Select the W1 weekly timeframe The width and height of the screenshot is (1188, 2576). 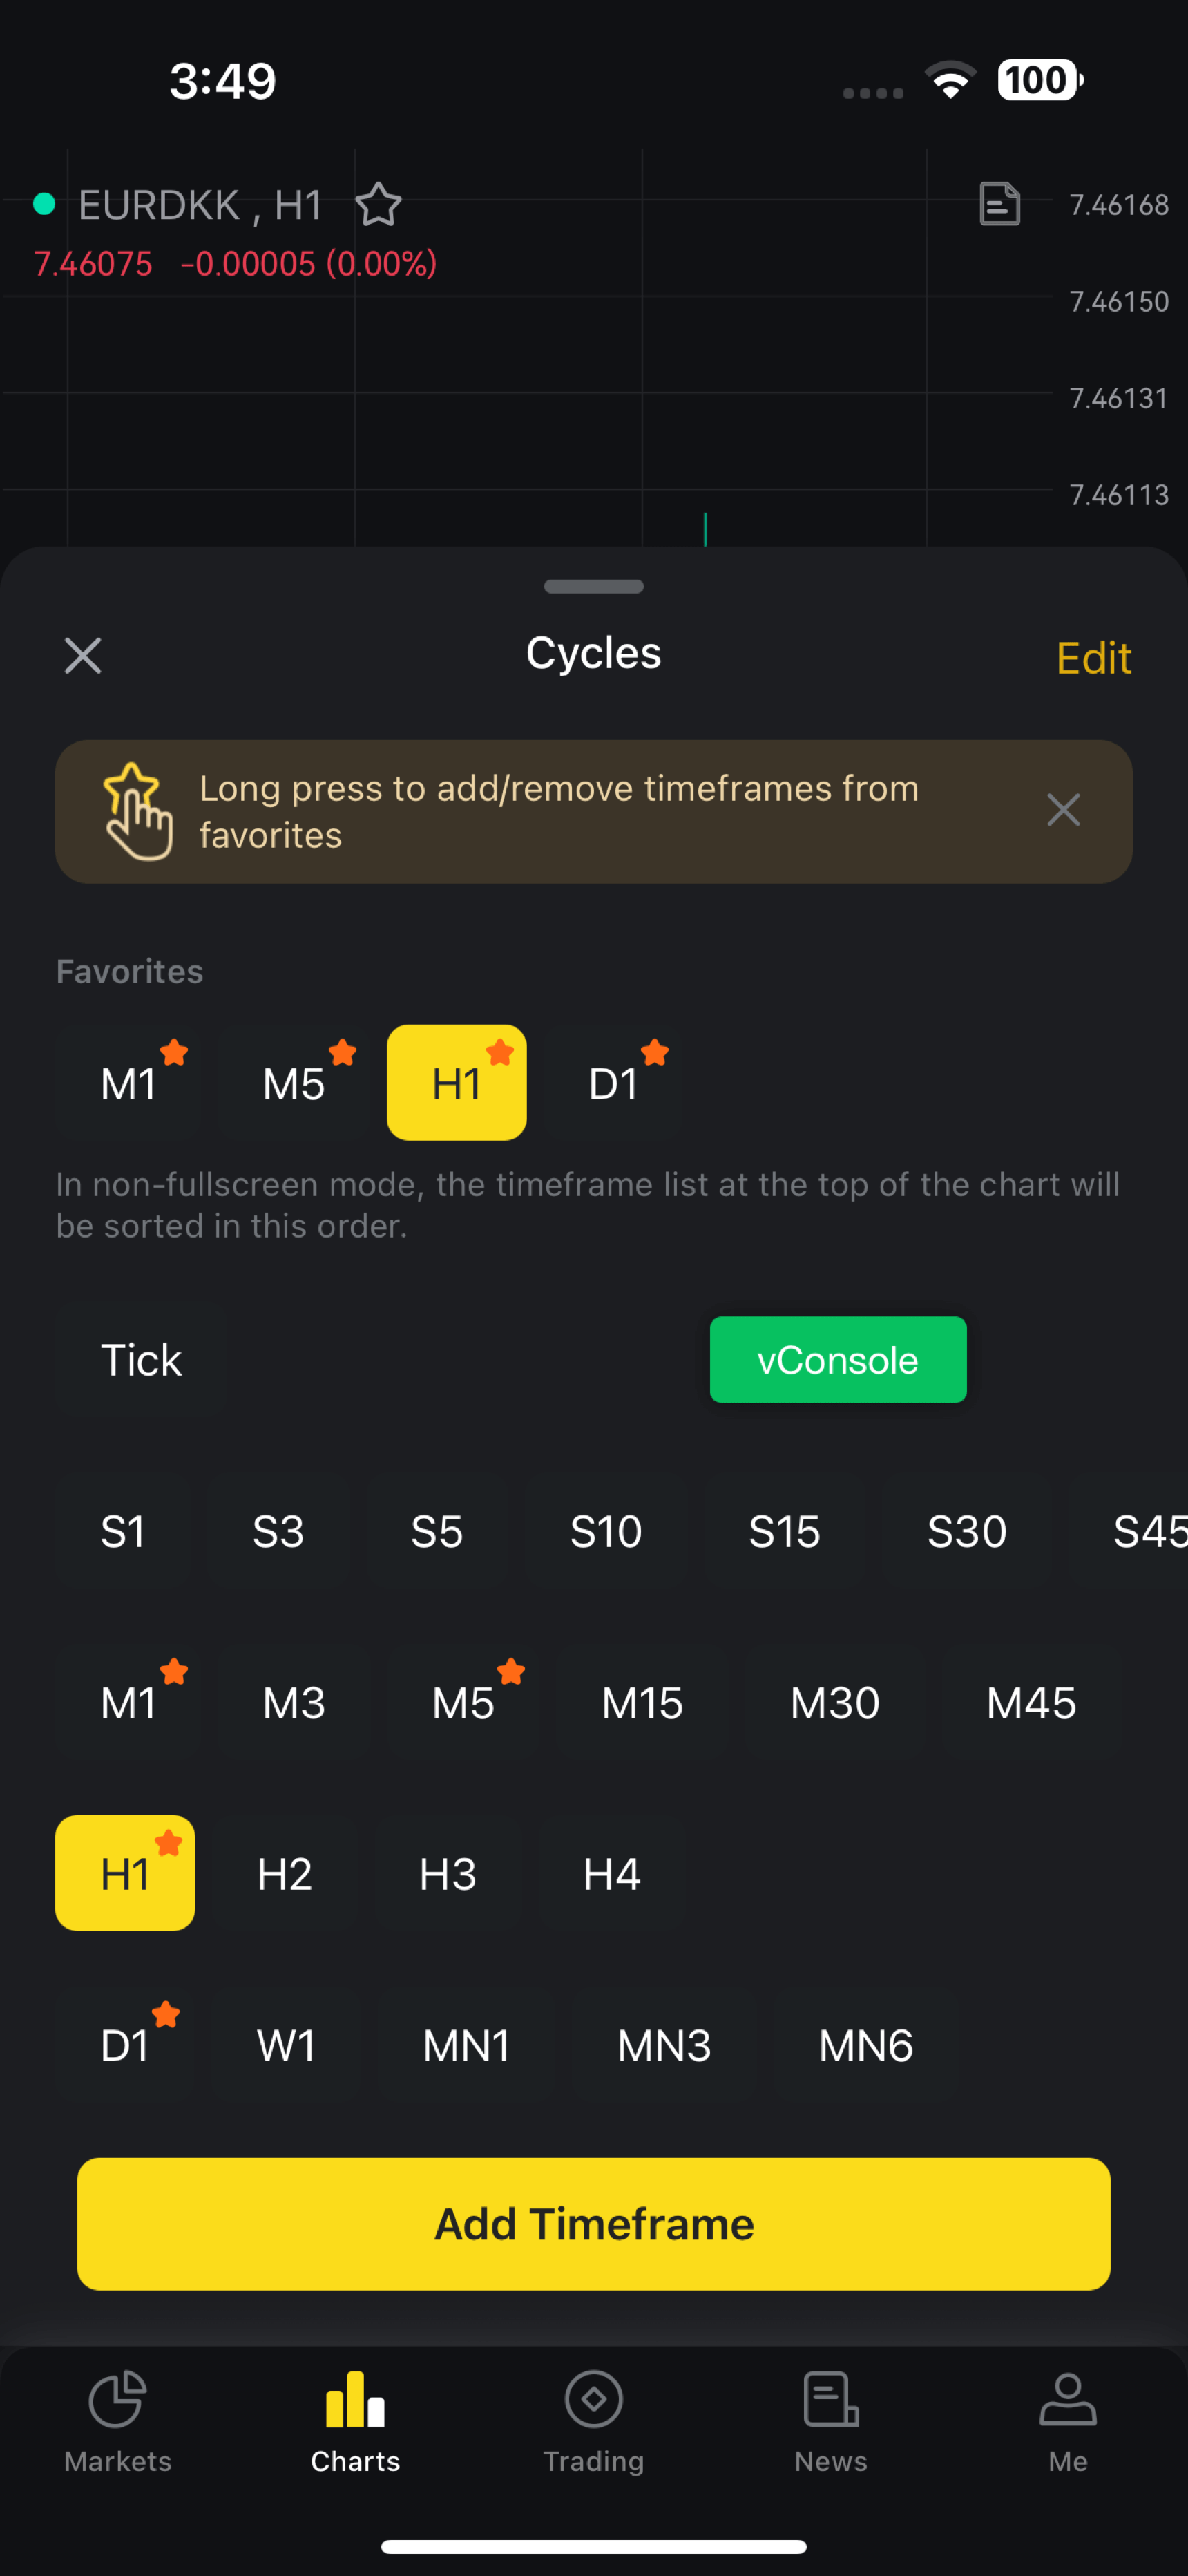tap(287, 2045)
